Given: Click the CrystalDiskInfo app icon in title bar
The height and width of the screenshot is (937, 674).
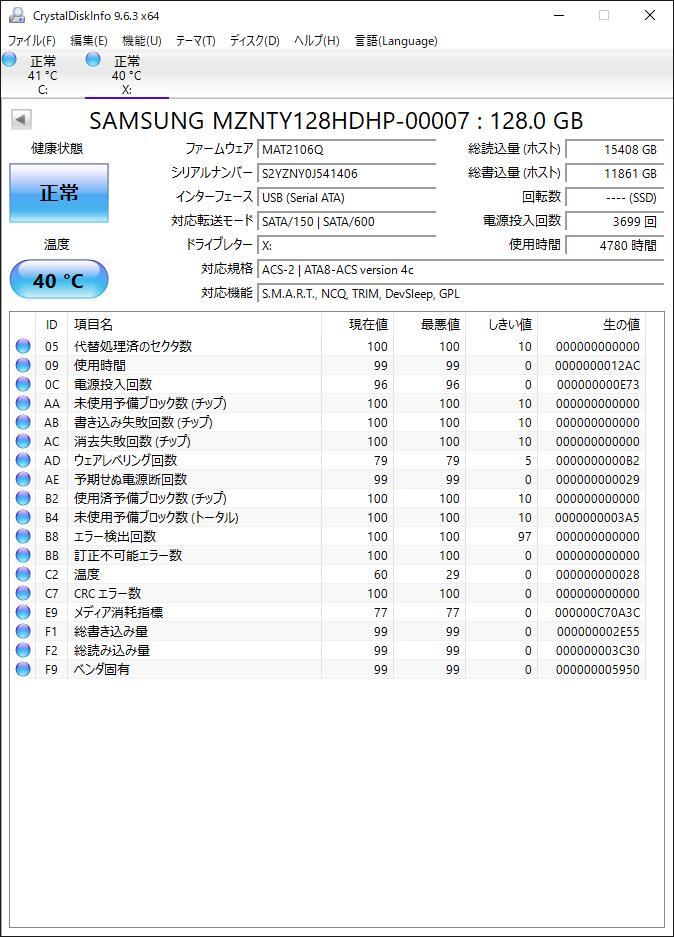Looking at the screenshot, I should coord(17,15).
